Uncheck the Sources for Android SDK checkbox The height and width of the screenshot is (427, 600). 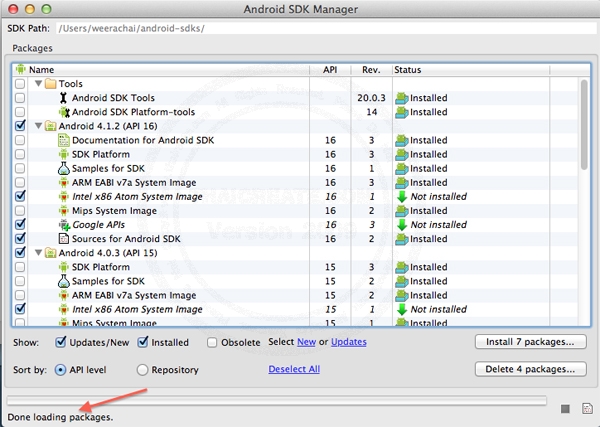20,238
